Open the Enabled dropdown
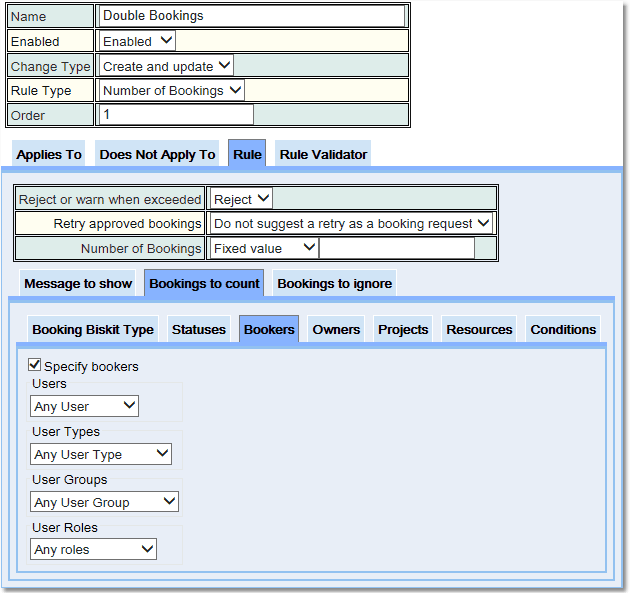The height and width of the screenshot is (595, 630). click(x=138, y=41)
